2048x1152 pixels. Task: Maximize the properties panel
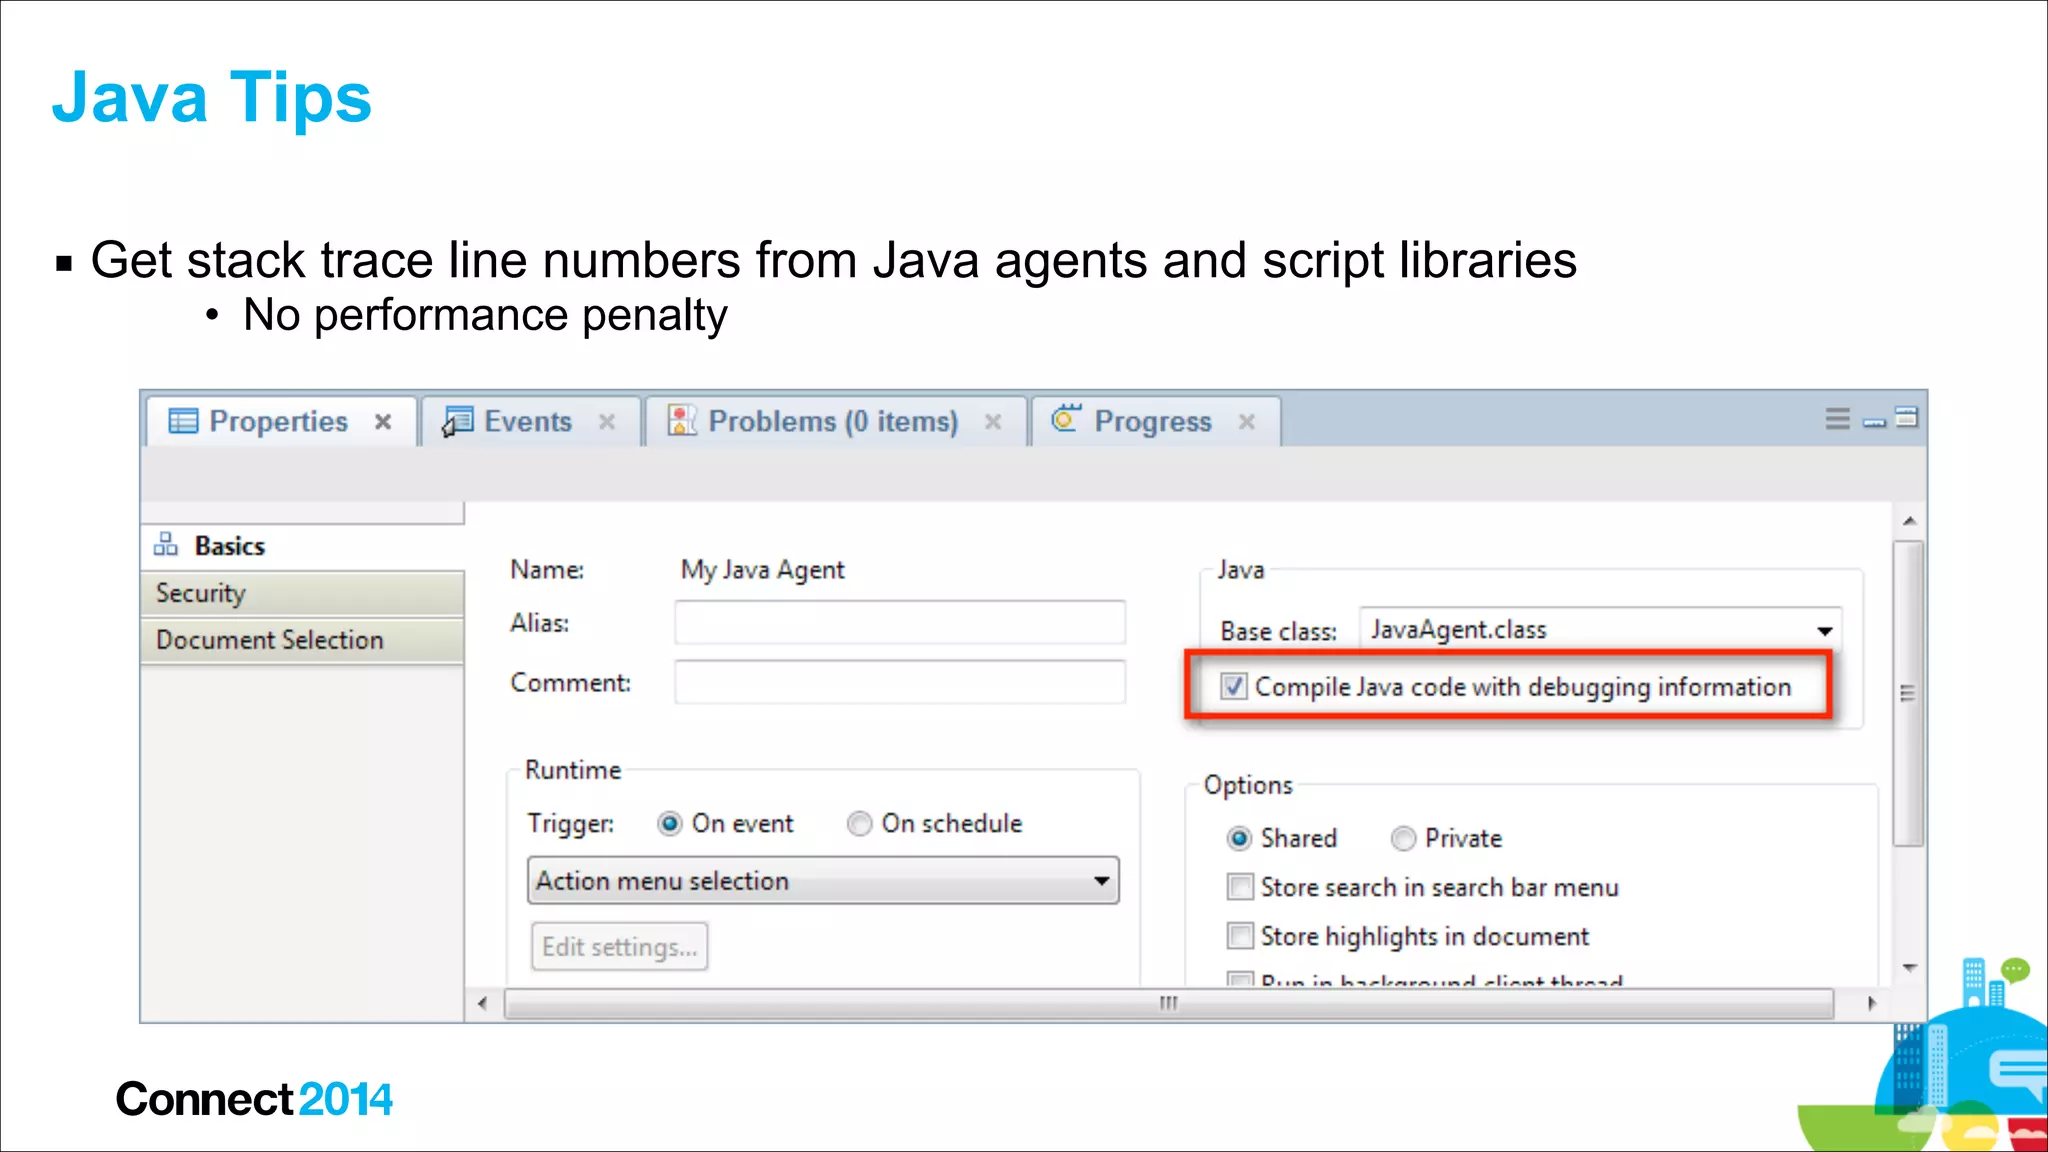[x=1907, y=417]
